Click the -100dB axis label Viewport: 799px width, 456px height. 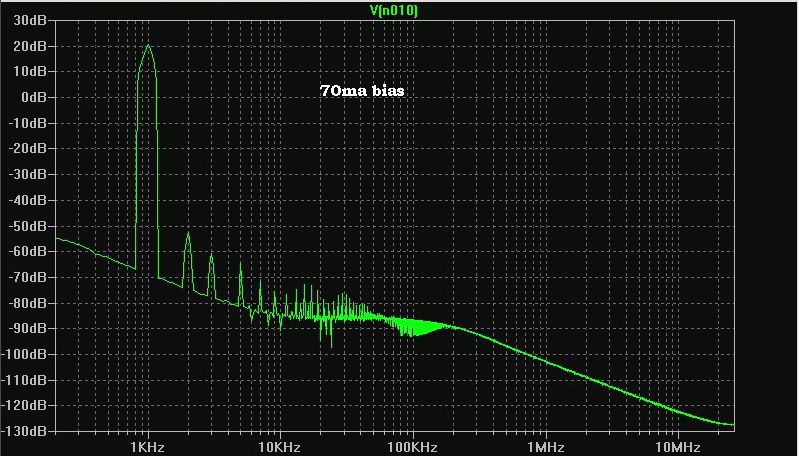coord(24,354)
